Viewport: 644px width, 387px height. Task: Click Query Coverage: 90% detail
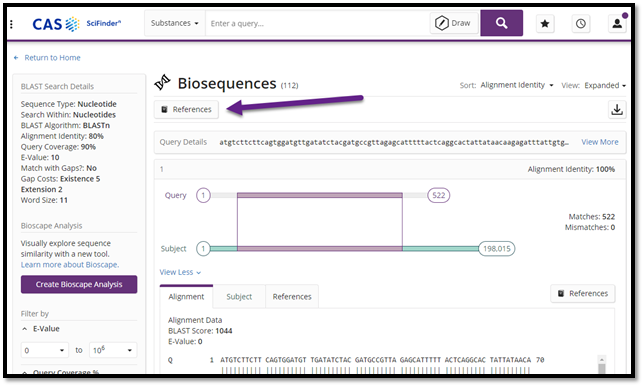[58, 147]
